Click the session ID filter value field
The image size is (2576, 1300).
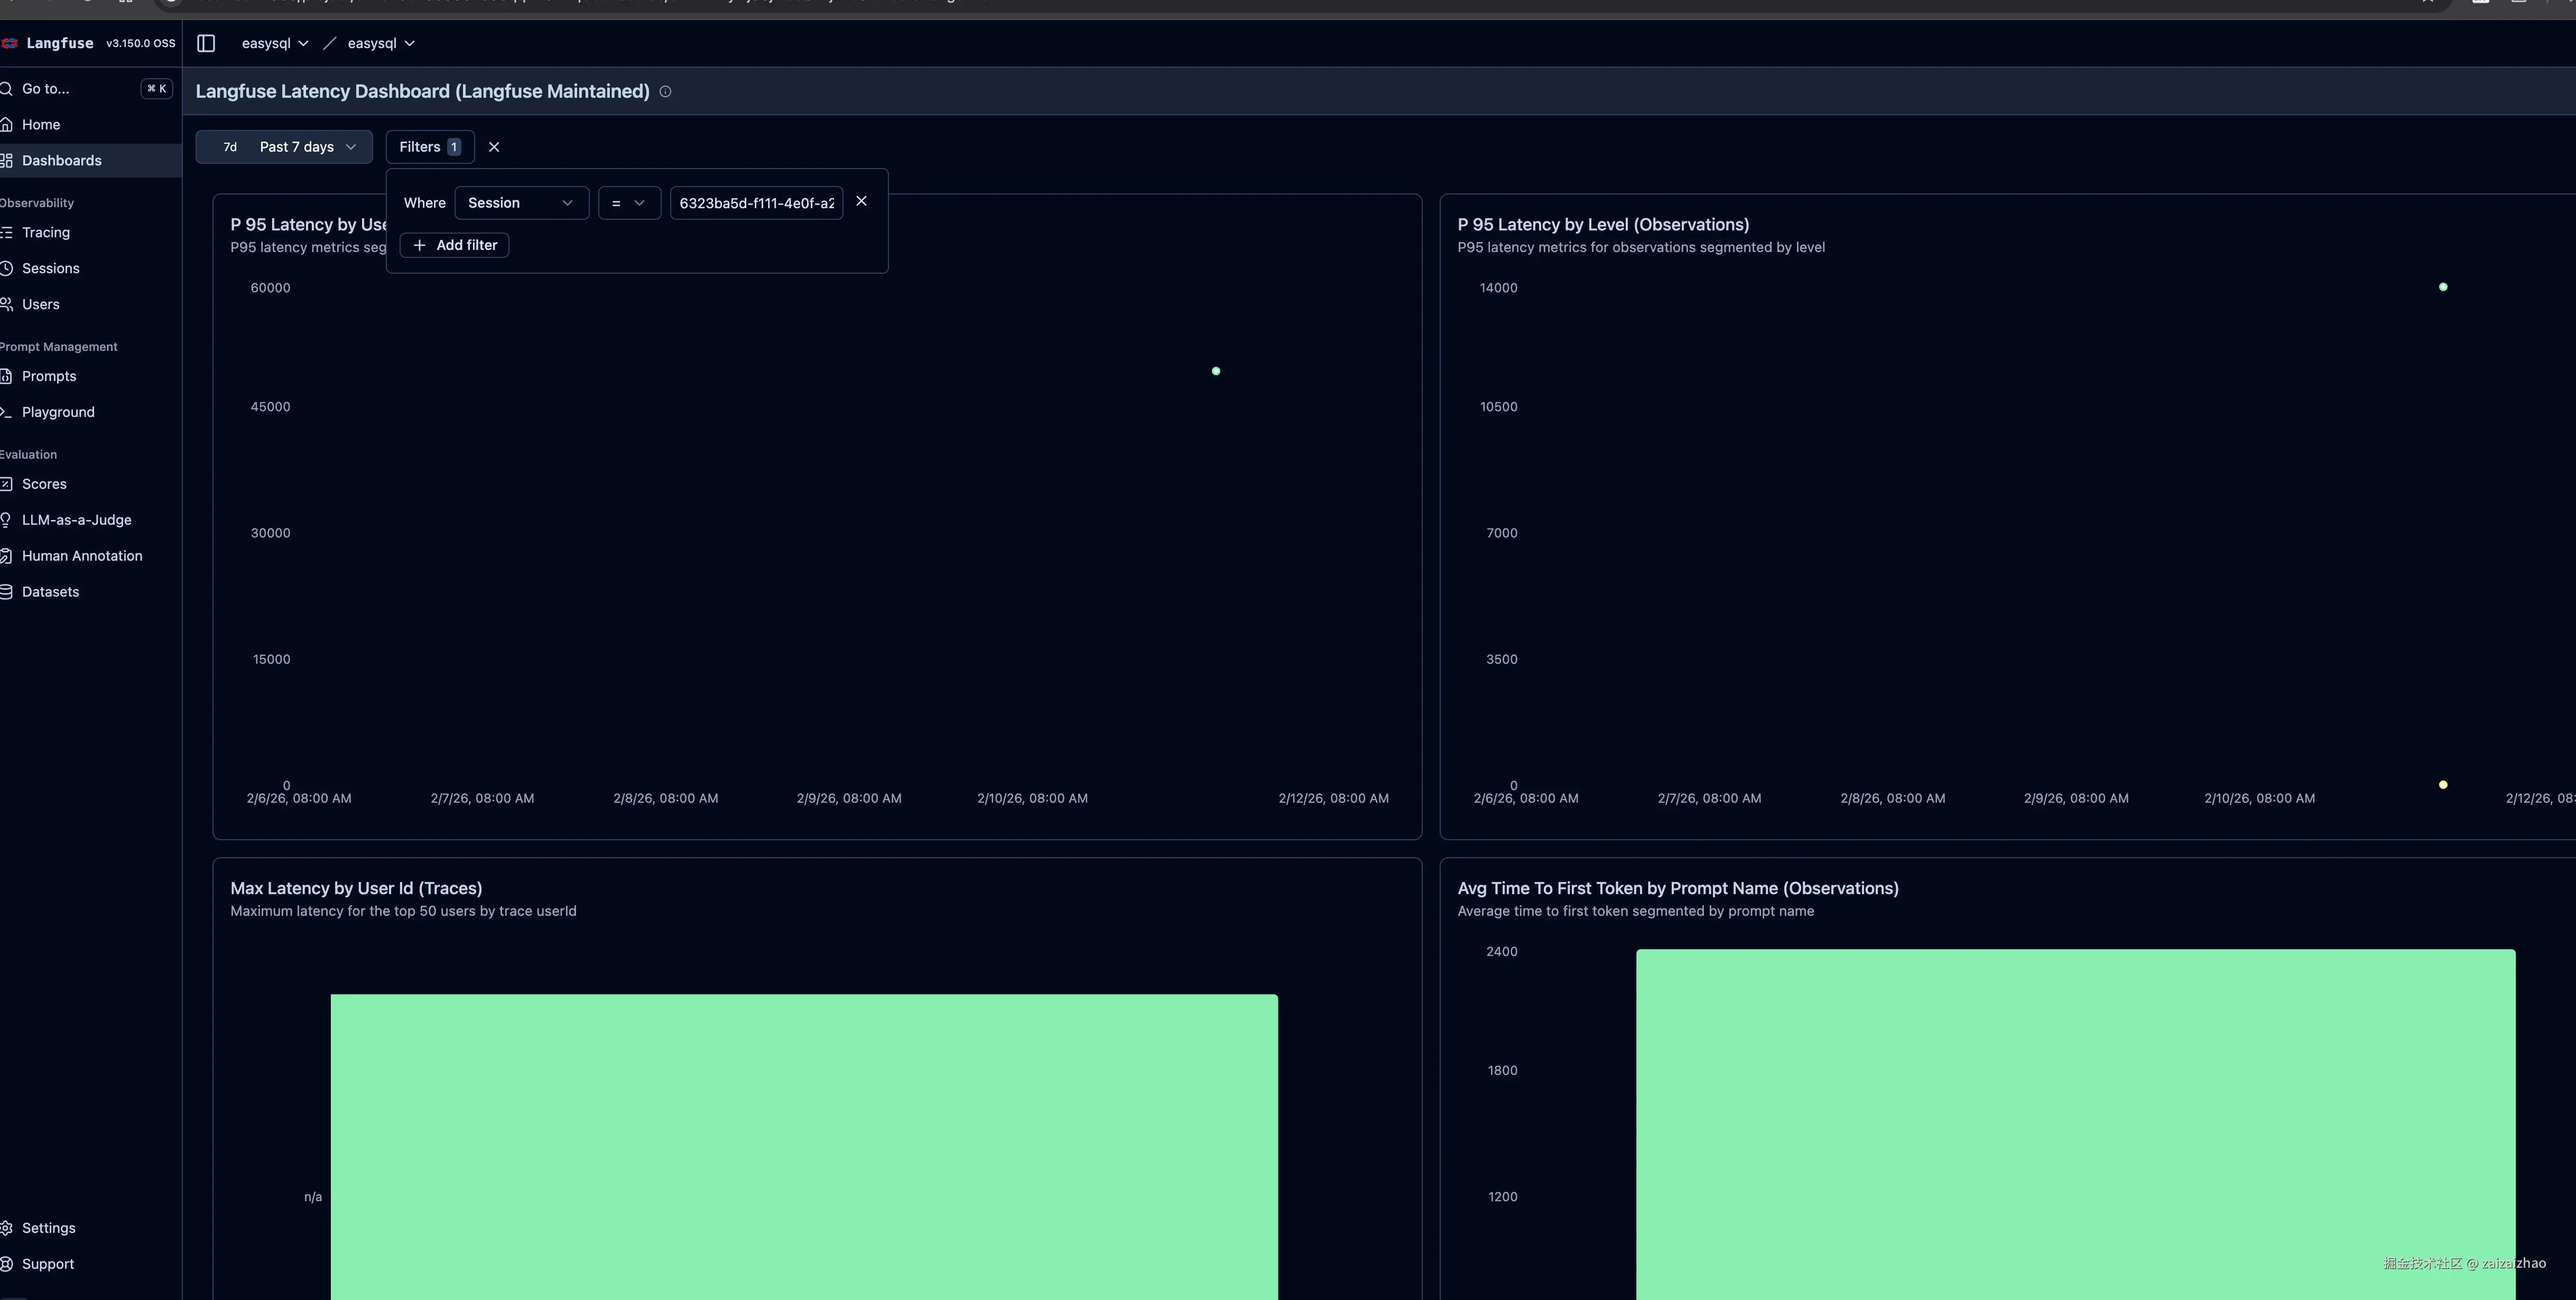click(756, 203)
